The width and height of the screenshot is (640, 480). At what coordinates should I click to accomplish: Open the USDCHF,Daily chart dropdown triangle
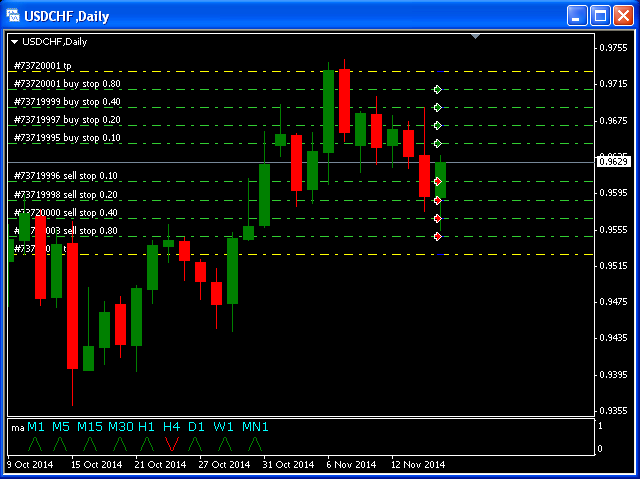[x=14, y=42]
